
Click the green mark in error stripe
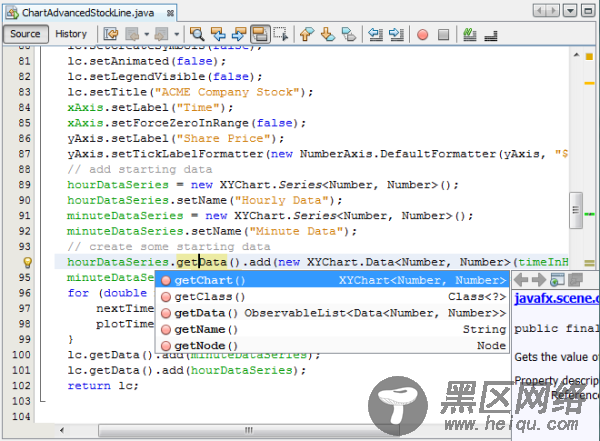coord(590,214)
